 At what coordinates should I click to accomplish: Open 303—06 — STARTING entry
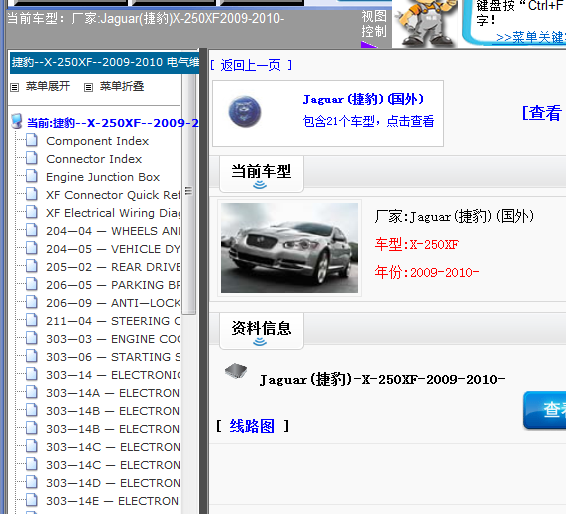click(113, 357)
